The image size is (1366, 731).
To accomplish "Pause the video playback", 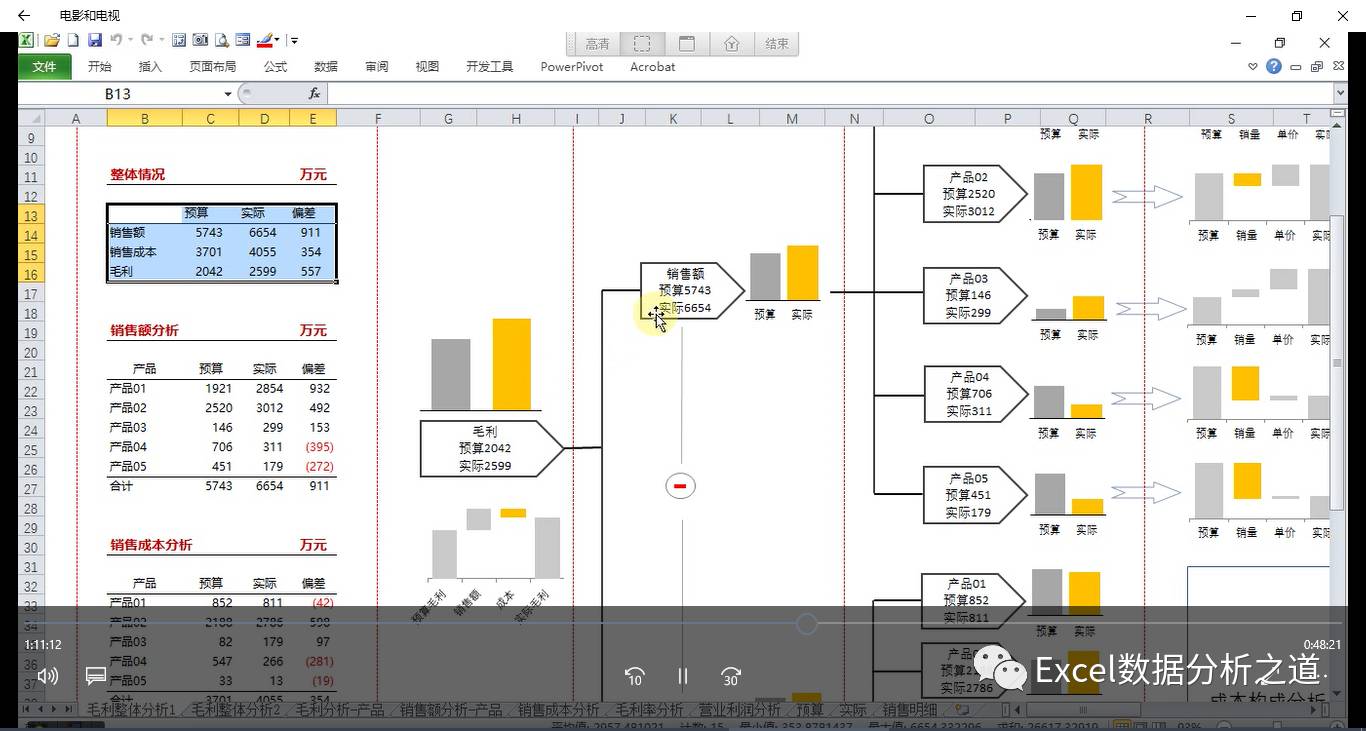I will [683, 676].
